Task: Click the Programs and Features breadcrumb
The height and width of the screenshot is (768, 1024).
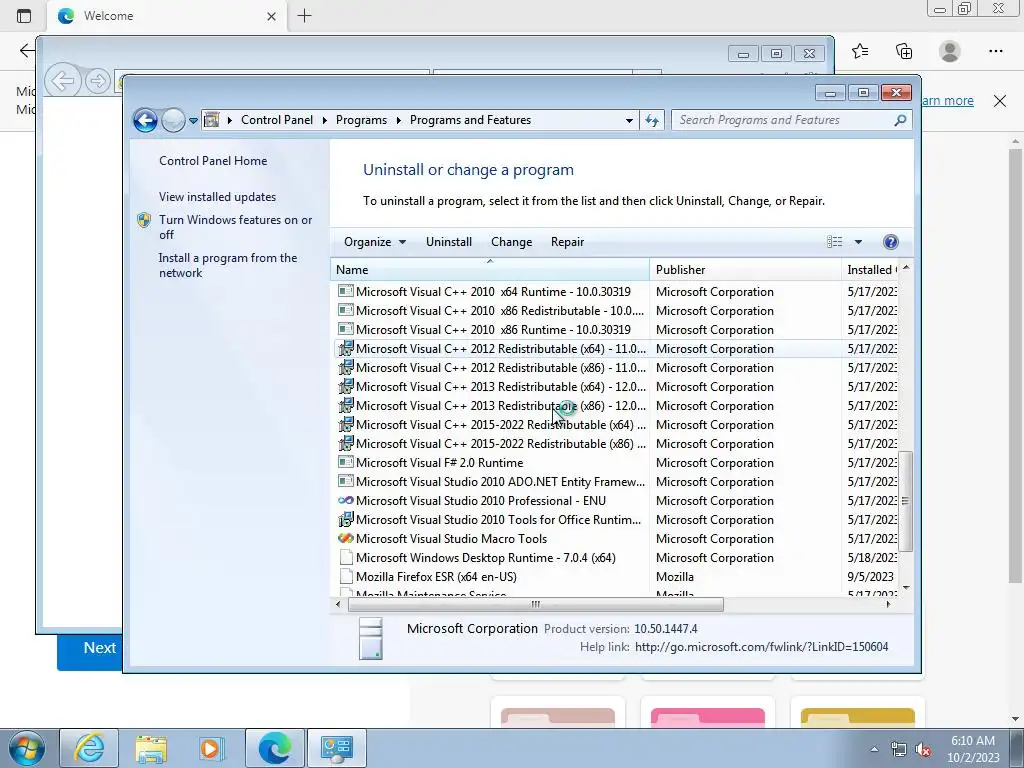Action: coord(470,120)
